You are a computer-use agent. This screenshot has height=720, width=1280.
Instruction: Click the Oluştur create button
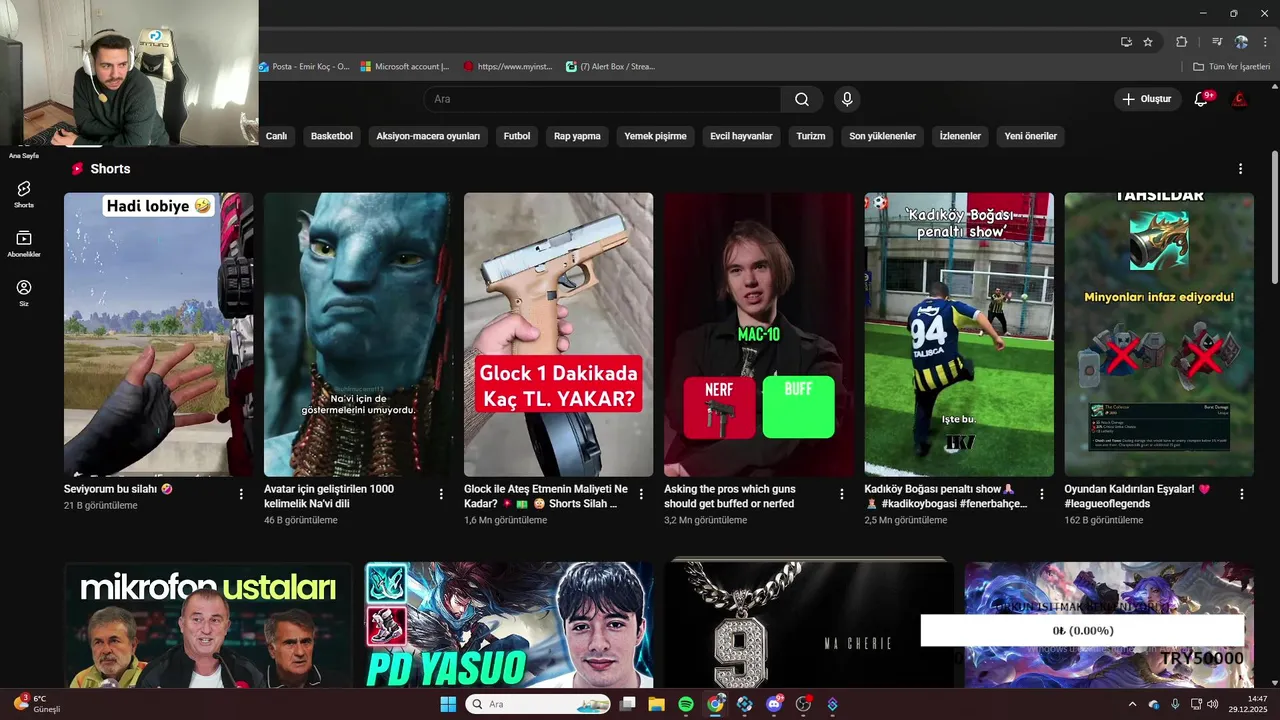pyautogui.click(x=1146, y=99)
